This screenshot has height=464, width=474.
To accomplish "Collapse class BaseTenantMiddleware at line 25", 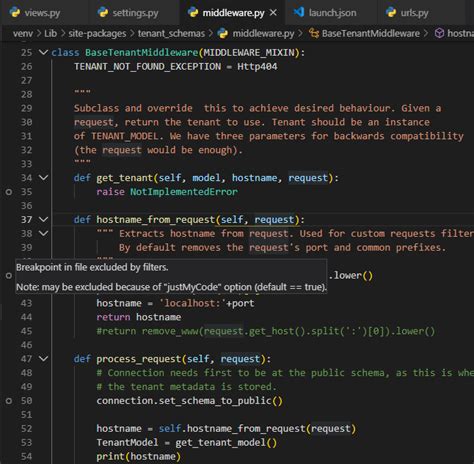I will pos(43,52).
